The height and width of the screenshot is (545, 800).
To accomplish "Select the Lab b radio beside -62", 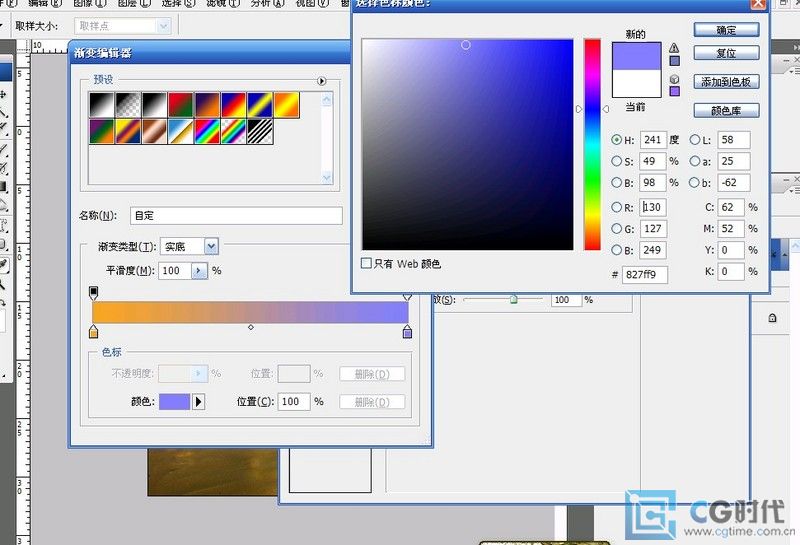I will [694, 183].
